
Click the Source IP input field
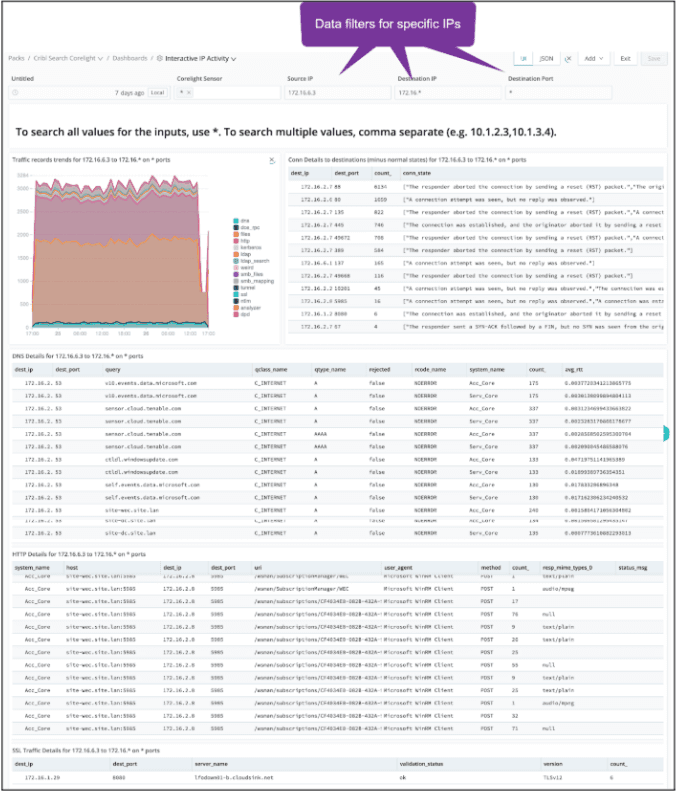point(337,93)
